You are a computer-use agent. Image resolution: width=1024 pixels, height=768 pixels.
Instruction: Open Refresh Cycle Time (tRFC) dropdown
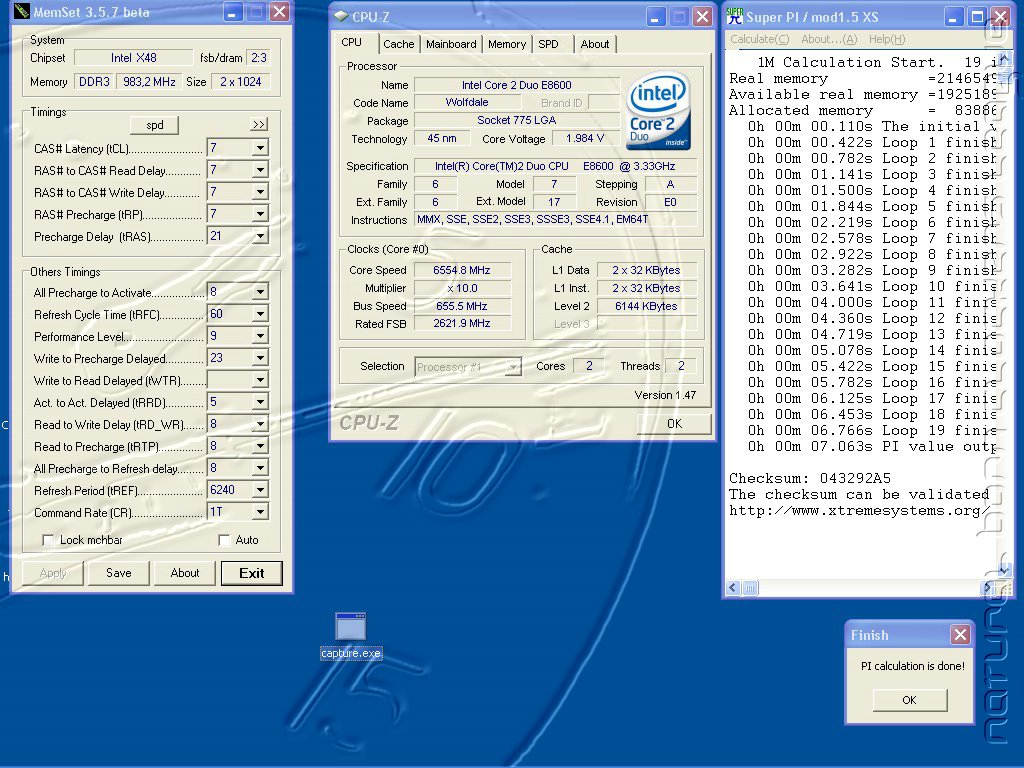(260, 314)
